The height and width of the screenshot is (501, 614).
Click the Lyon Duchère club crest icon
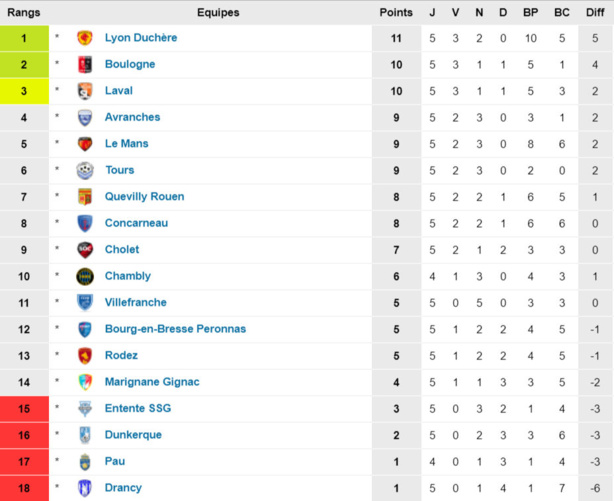tap(85, 38)
